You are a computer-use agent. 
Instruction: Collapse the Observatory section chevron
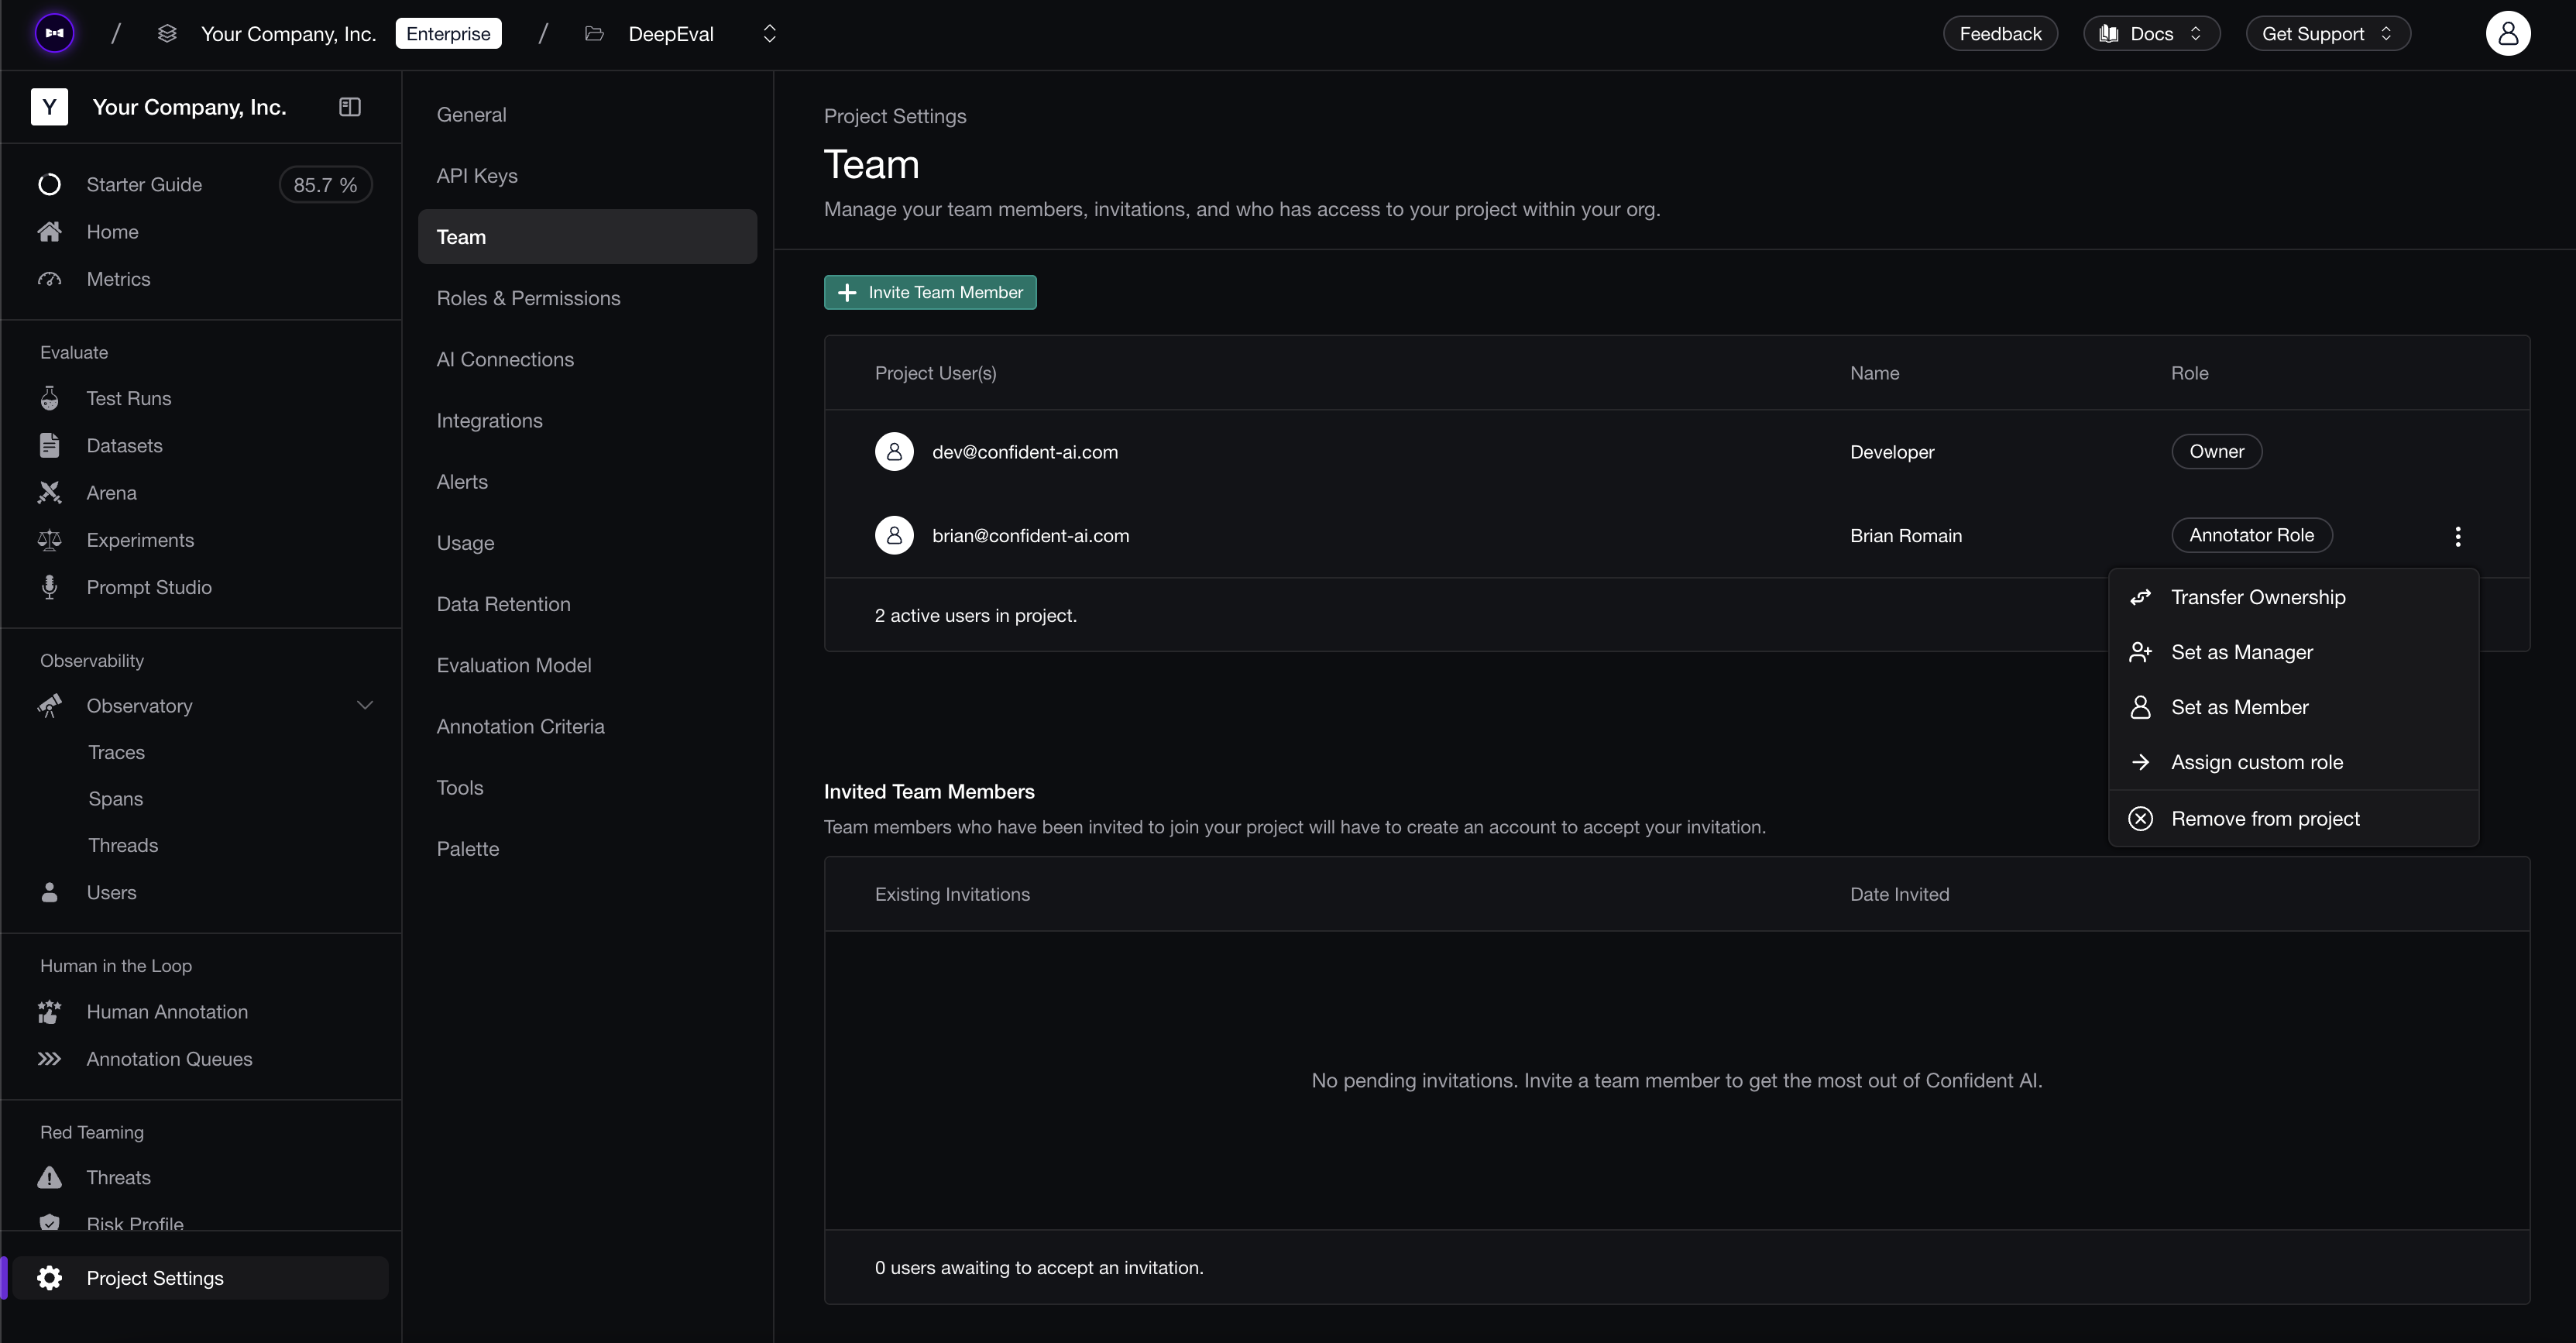point(365,706)
